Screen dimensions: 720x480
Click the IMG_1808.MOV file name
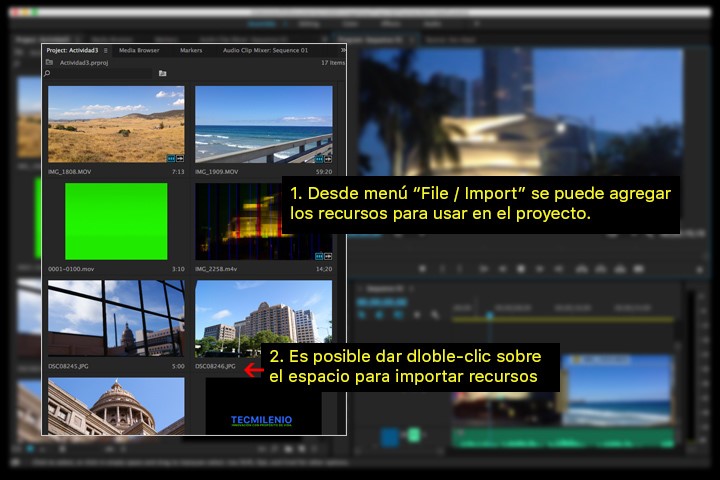69,172
